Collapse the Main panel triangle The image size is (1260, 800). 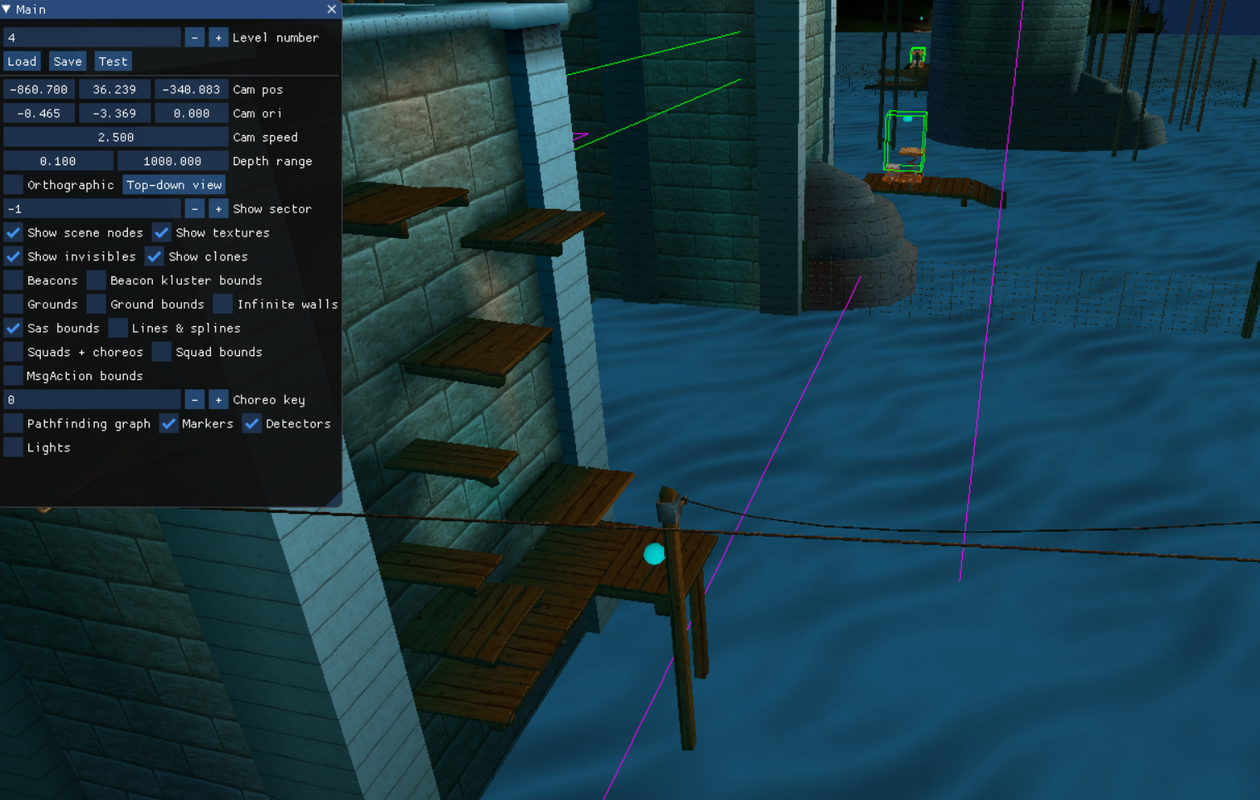8,9
